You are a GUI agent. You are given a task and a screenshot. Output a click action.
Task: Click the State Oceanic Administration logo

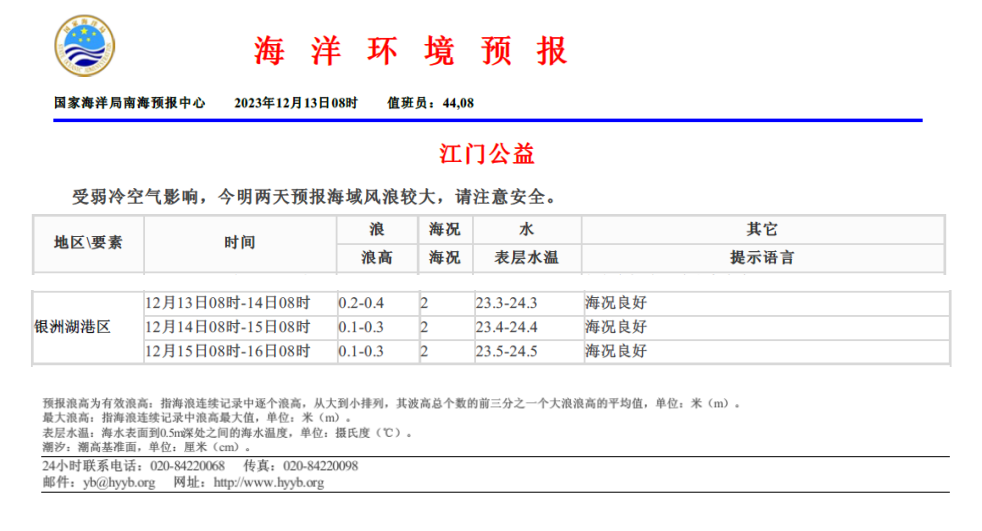(x=83, y=49)
